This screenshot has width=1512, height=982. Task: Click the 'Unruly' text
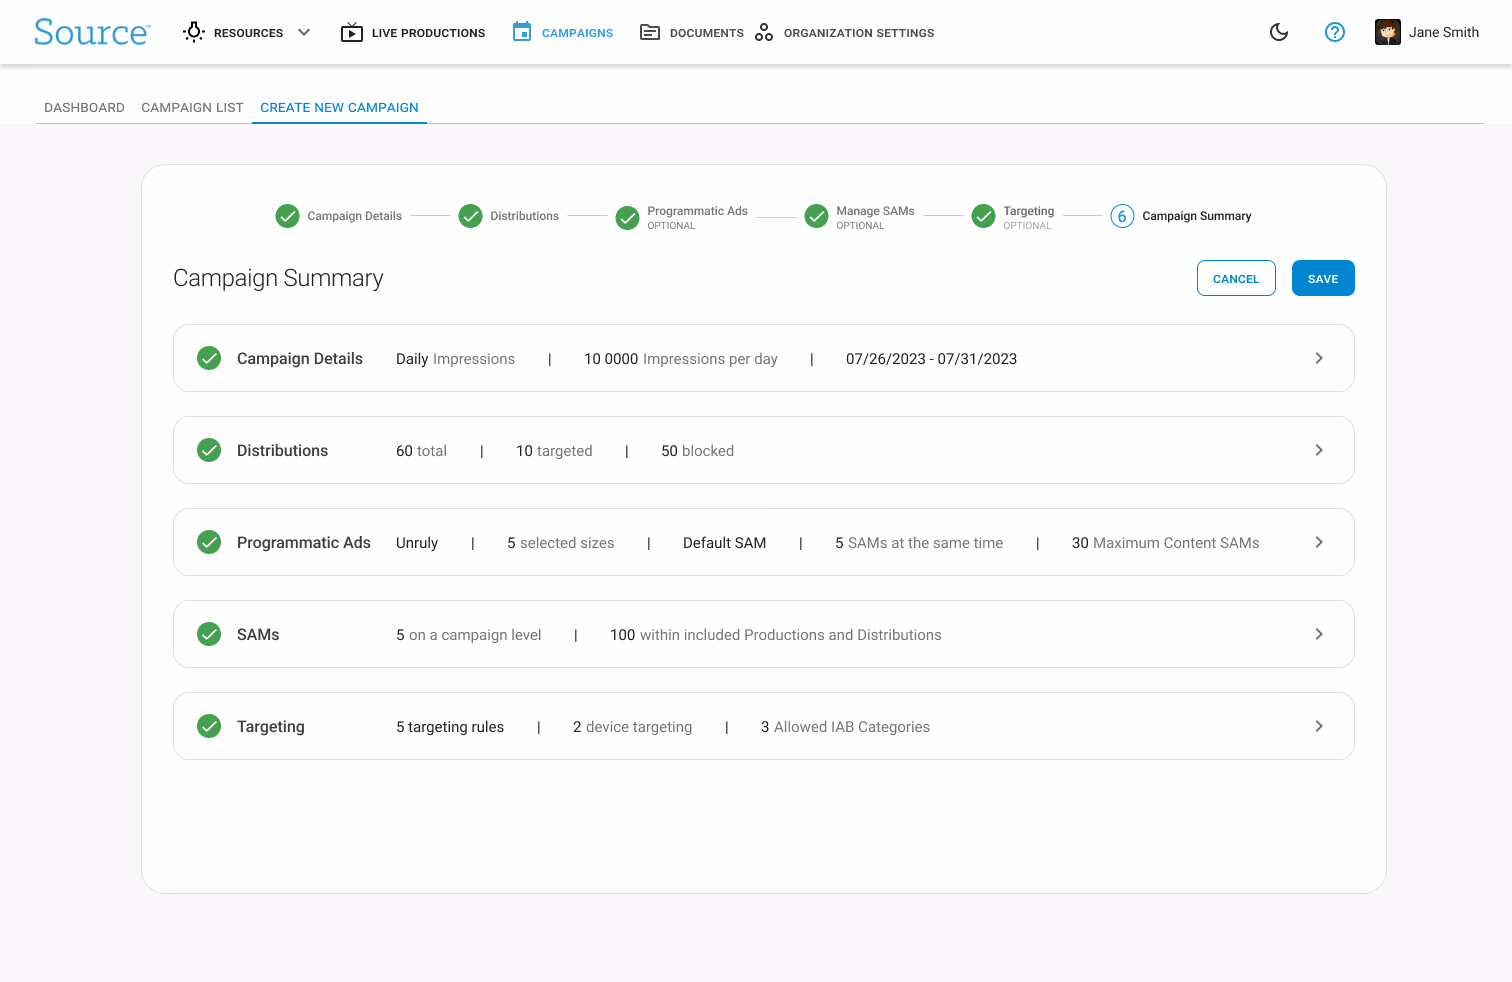click(417, 543)
